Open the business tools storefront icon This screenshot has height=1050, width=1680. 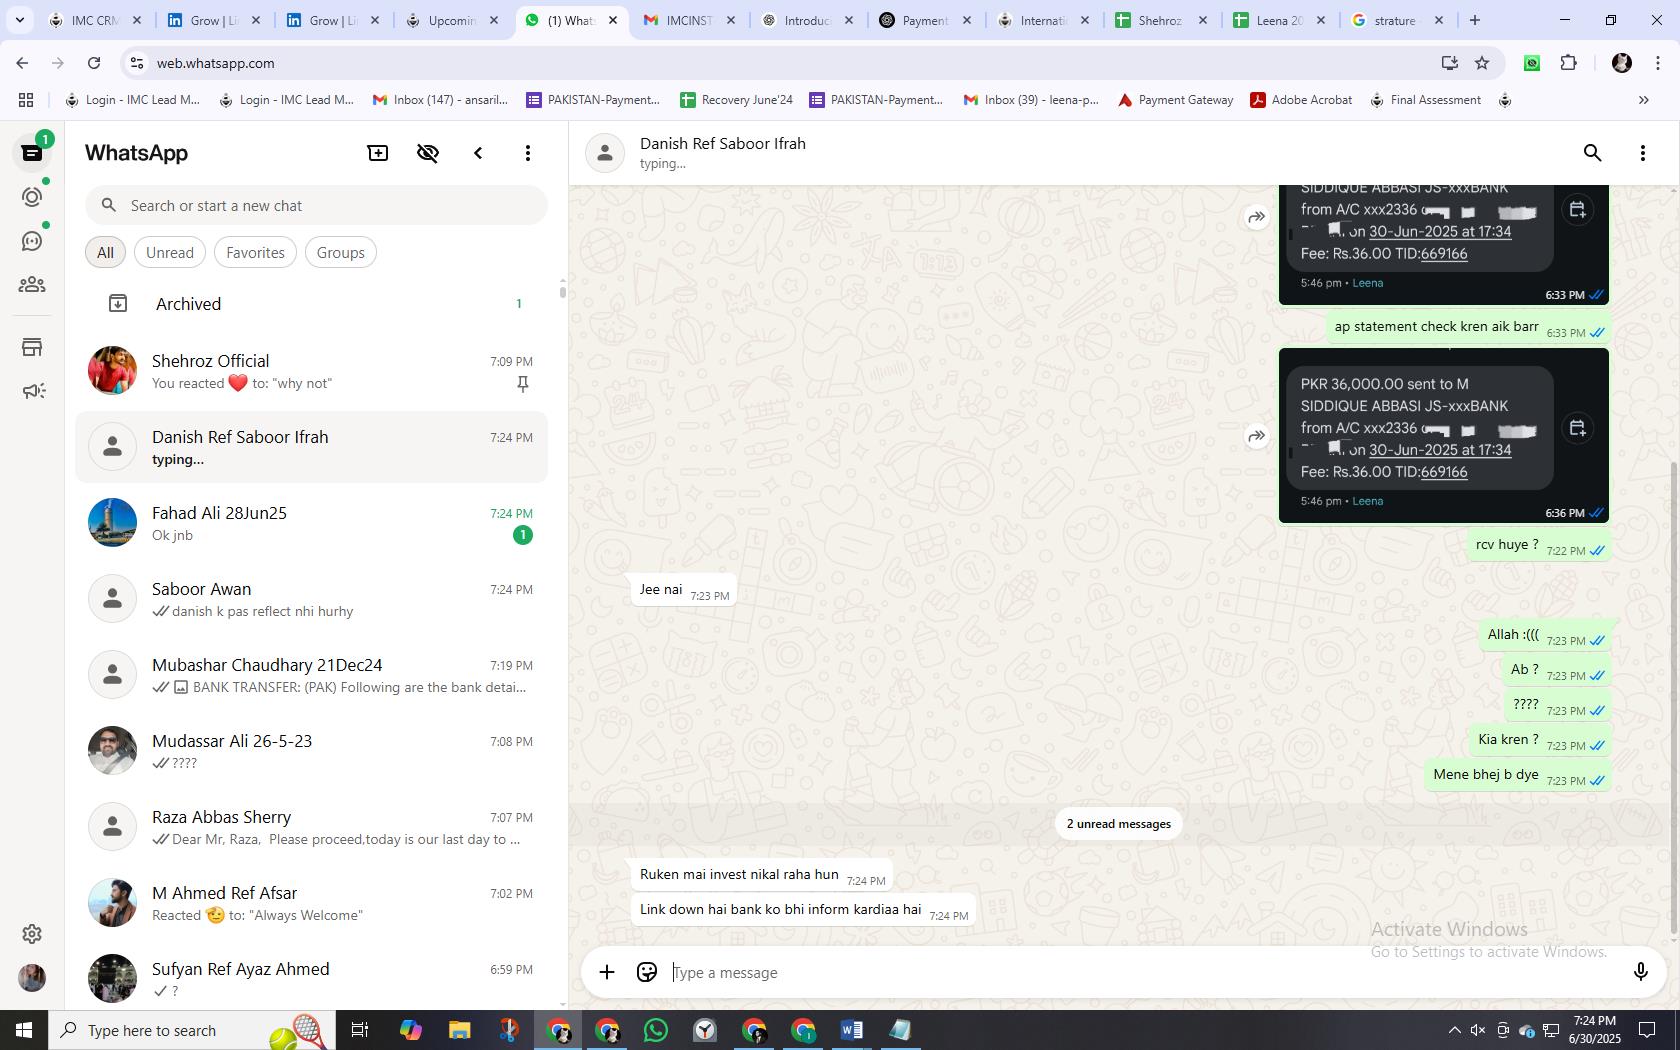[32, 347]
